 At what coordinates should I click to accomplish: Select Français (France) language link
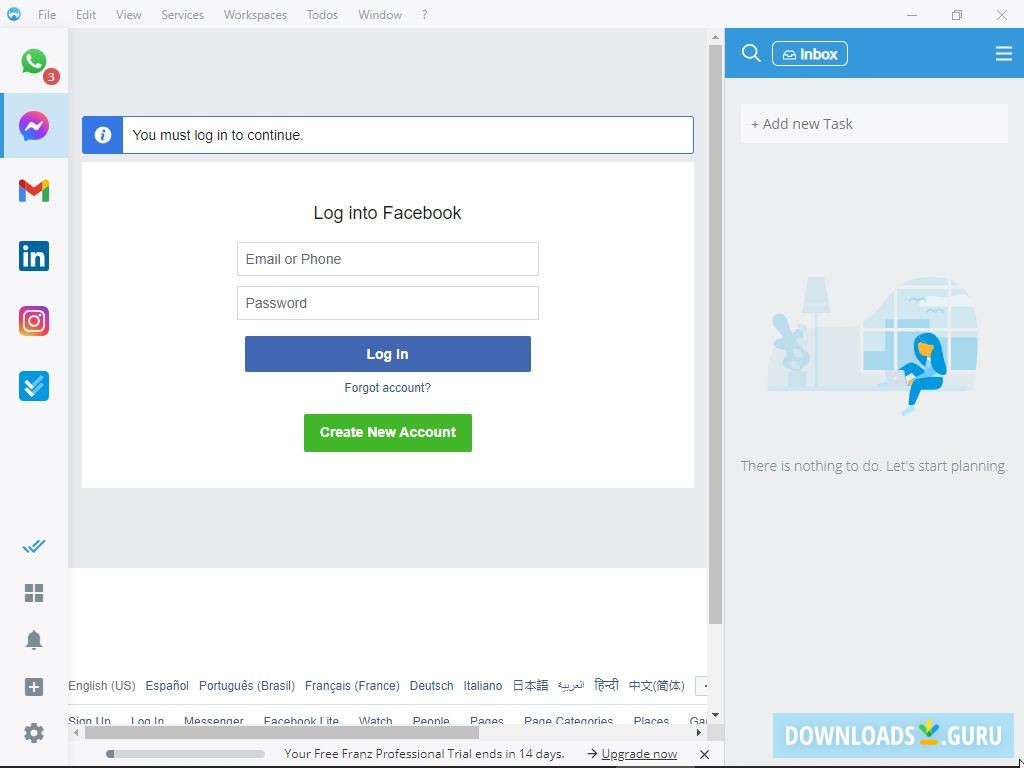pyautogui.click(x=352, y=686)
